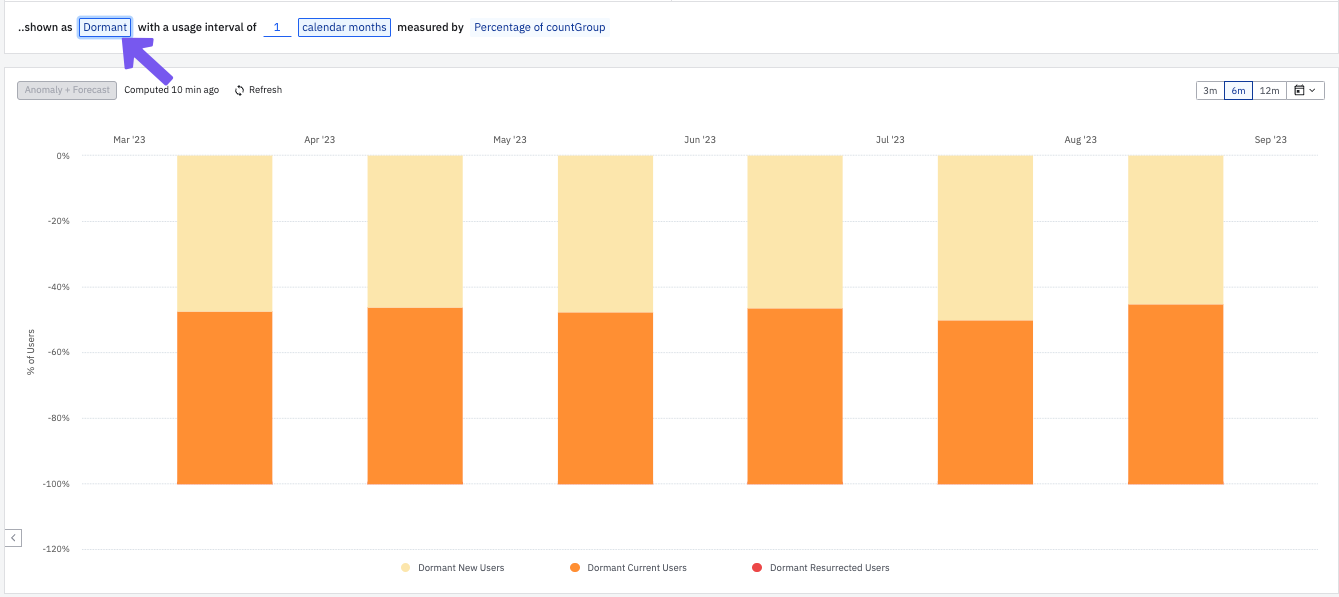This screenshot has height=597, width=1339.
Task: Click the Dormant Resurrected Users legend dot
Action: pyautogui.click(x=759, y=567)
